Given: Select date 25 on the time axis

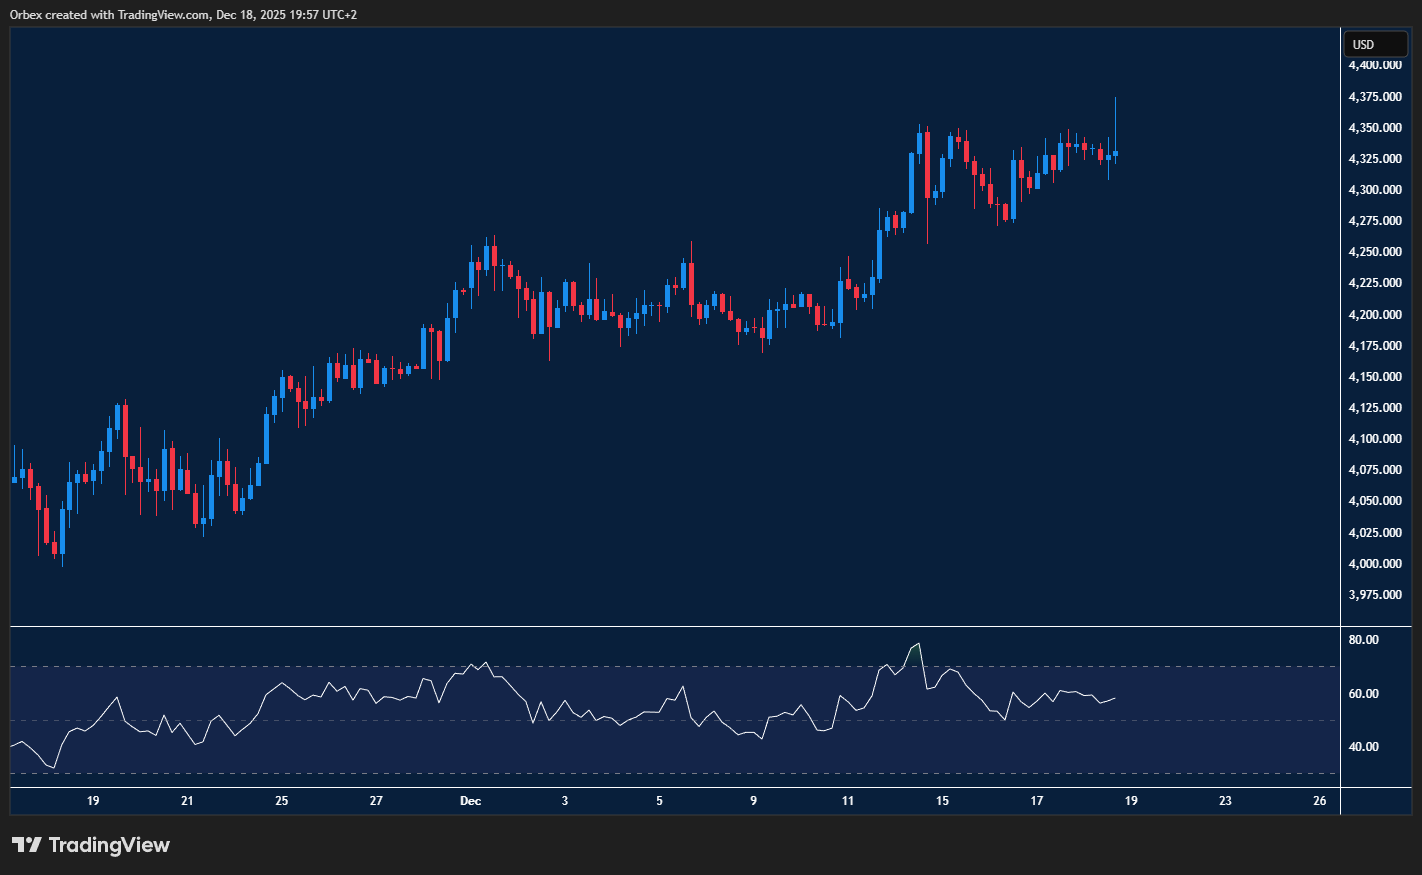Looking at the screenshot, I should tap(282, 801).
